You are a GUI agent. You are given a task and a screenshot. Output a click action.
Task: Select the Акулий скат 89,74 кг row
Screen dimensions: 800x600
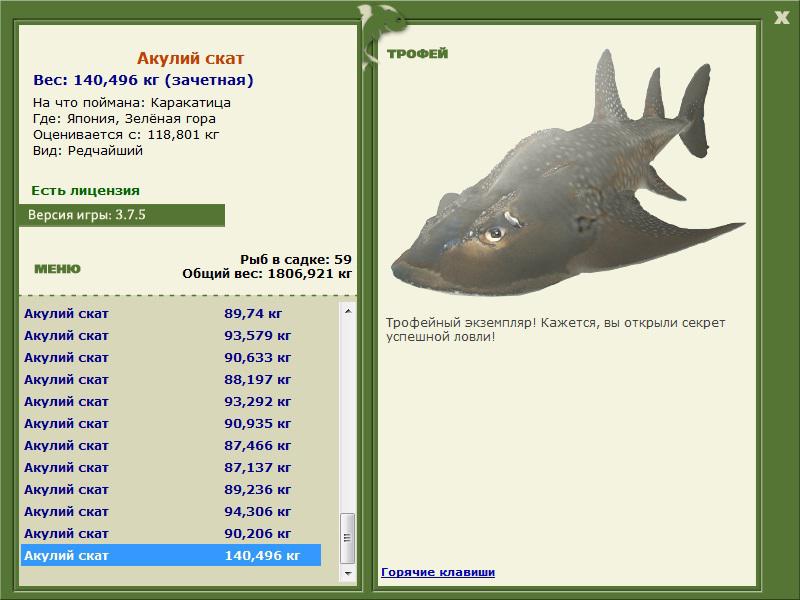(x=171, y=313)
